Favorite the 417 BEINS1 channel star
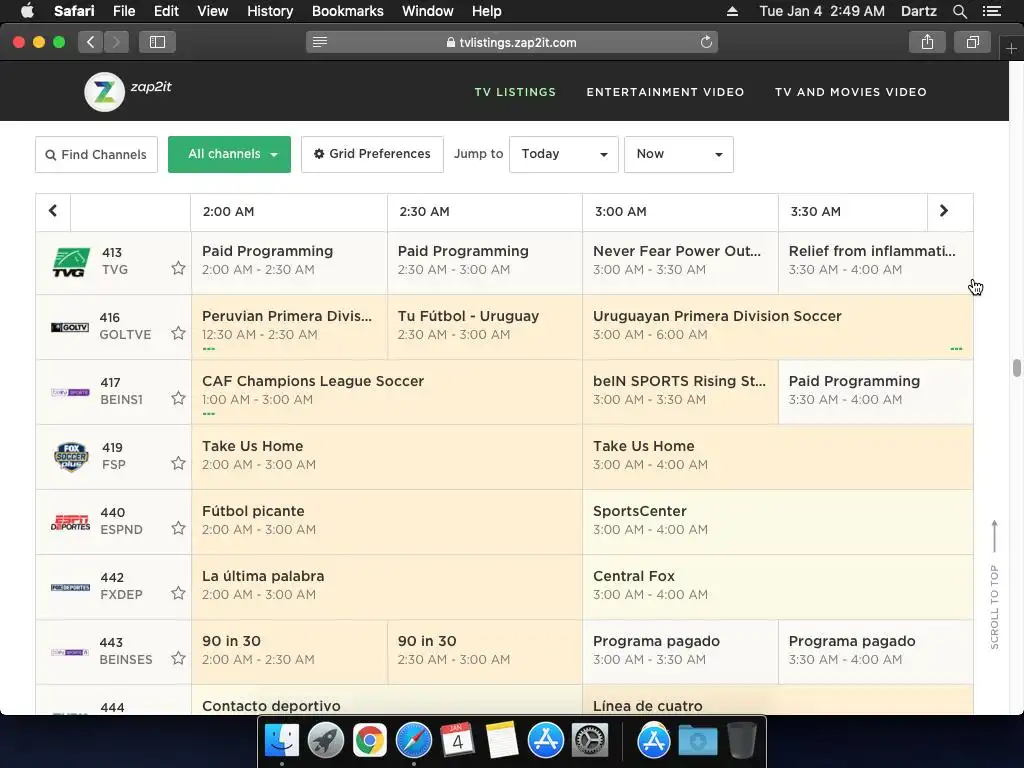 click(x=178, y=398)
